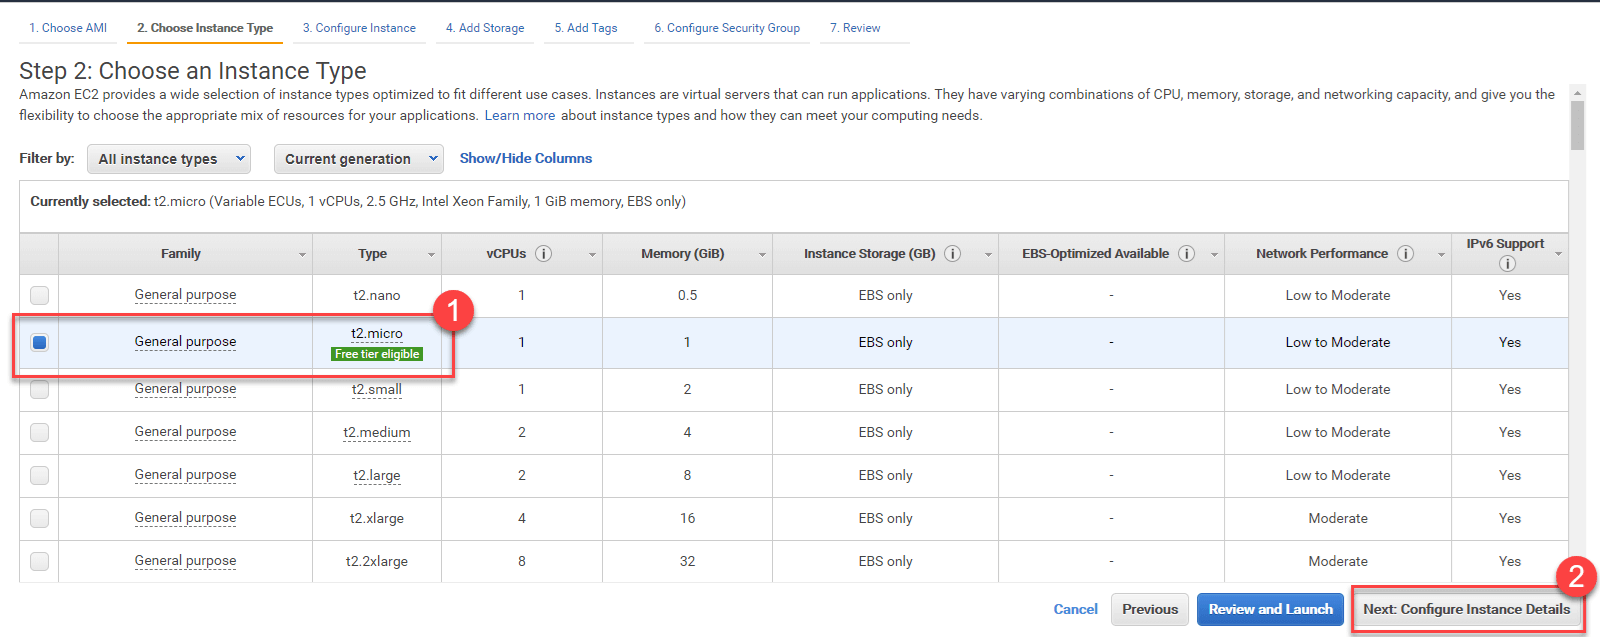Click the Memory column sort arrow
Viewport: 1600px width, 637px height.
(x=762, y=255)
